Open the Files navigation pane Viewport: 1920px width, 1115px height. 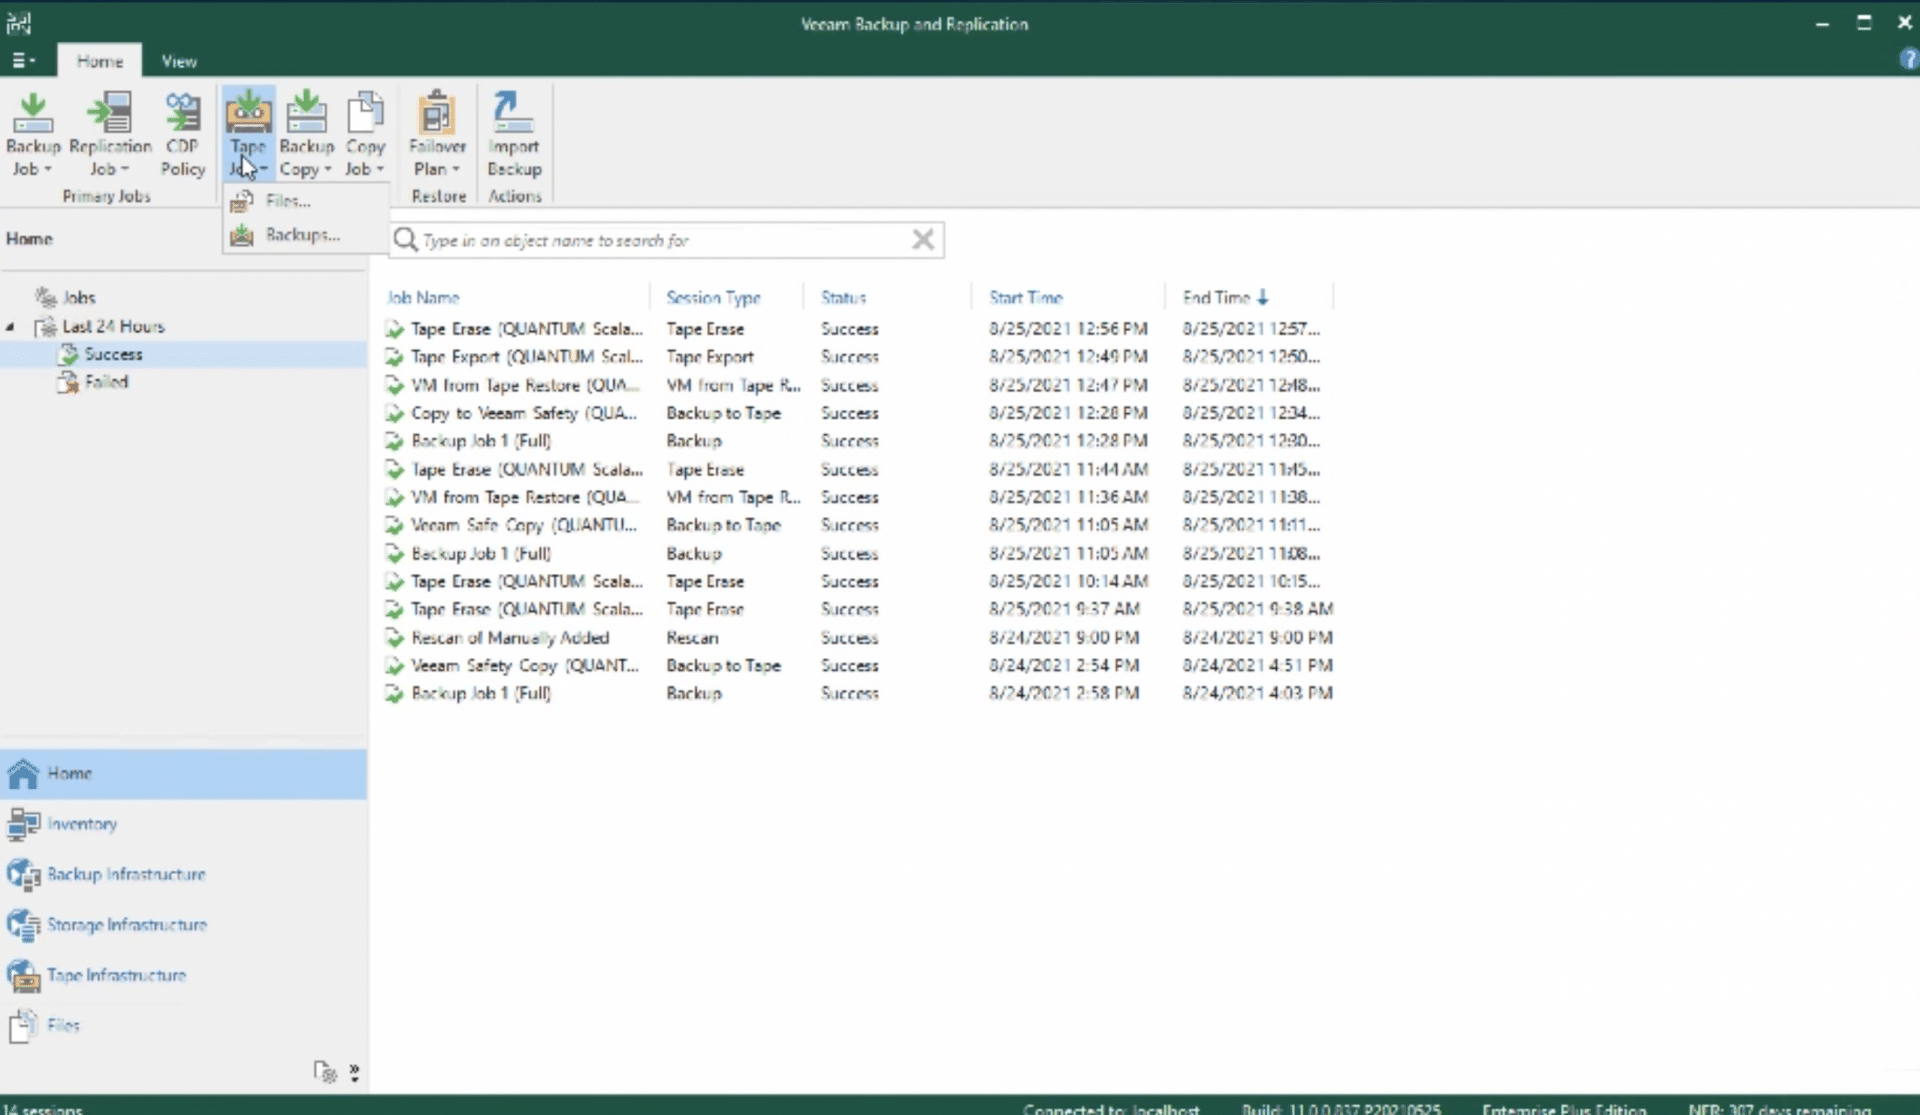tap(183, 1026)
